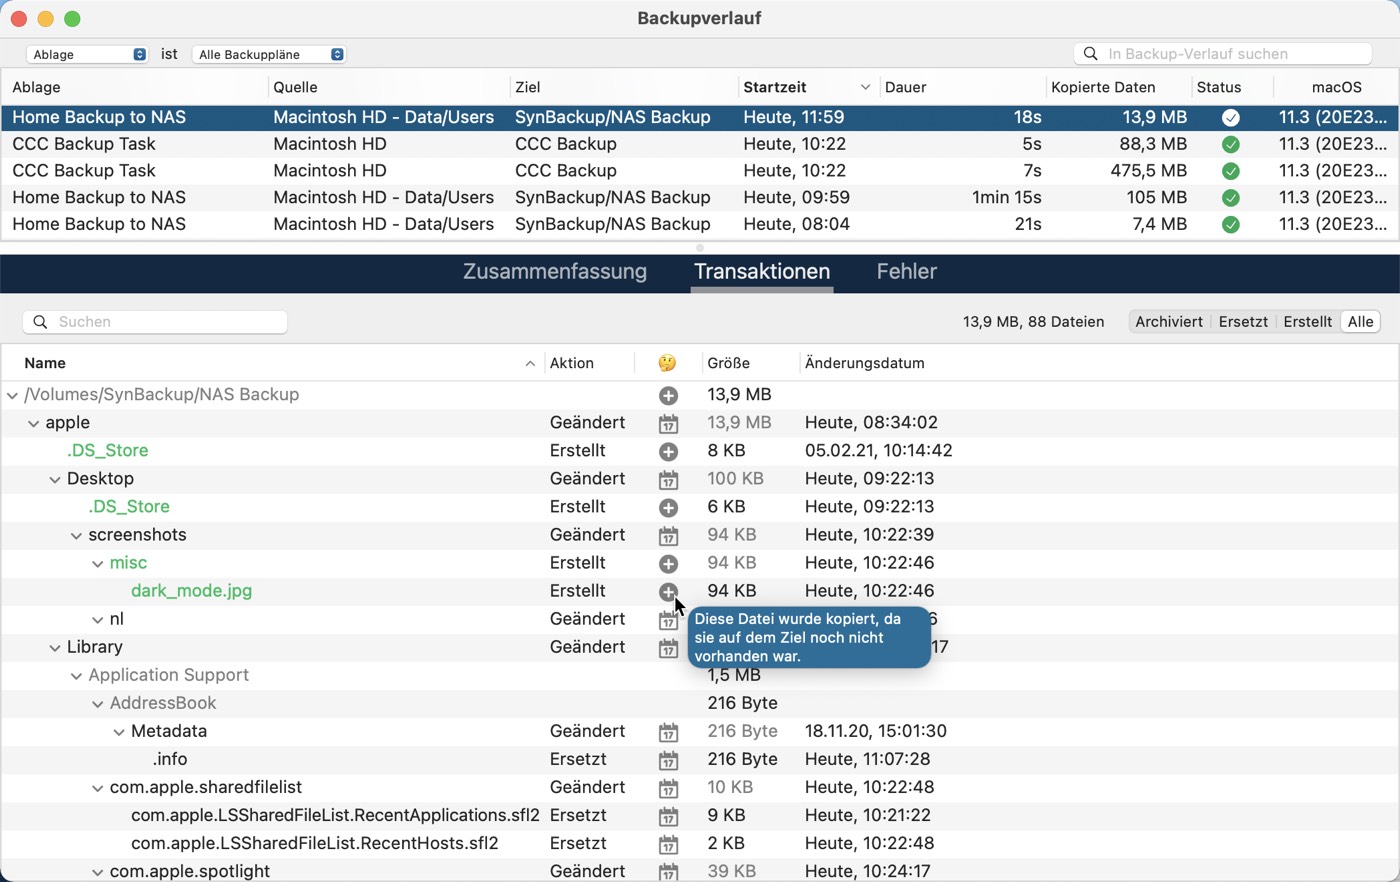Collapse the /Volumes/SynBackup/NAS Backup folder
Viewport: 1400px width, 882px height.
[12, 395]
